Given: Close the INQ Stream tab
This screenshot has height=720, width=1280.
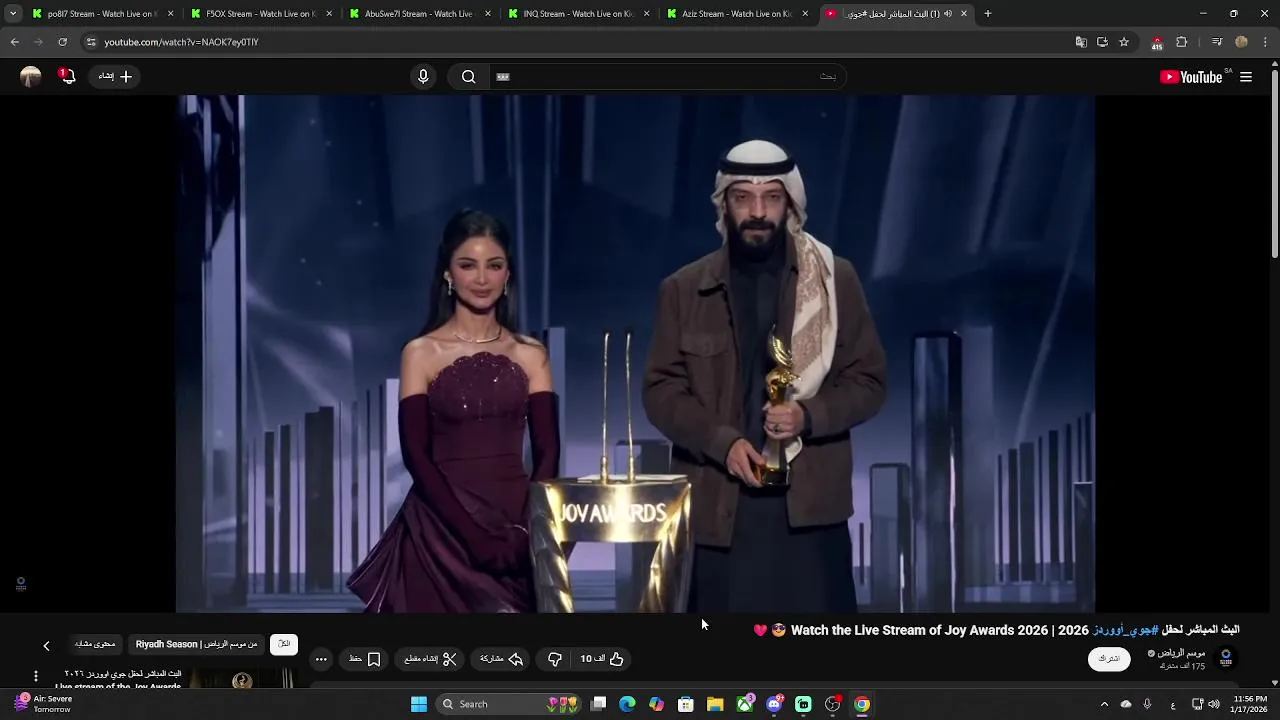Looking at the screenshot, I should (646, 14).
